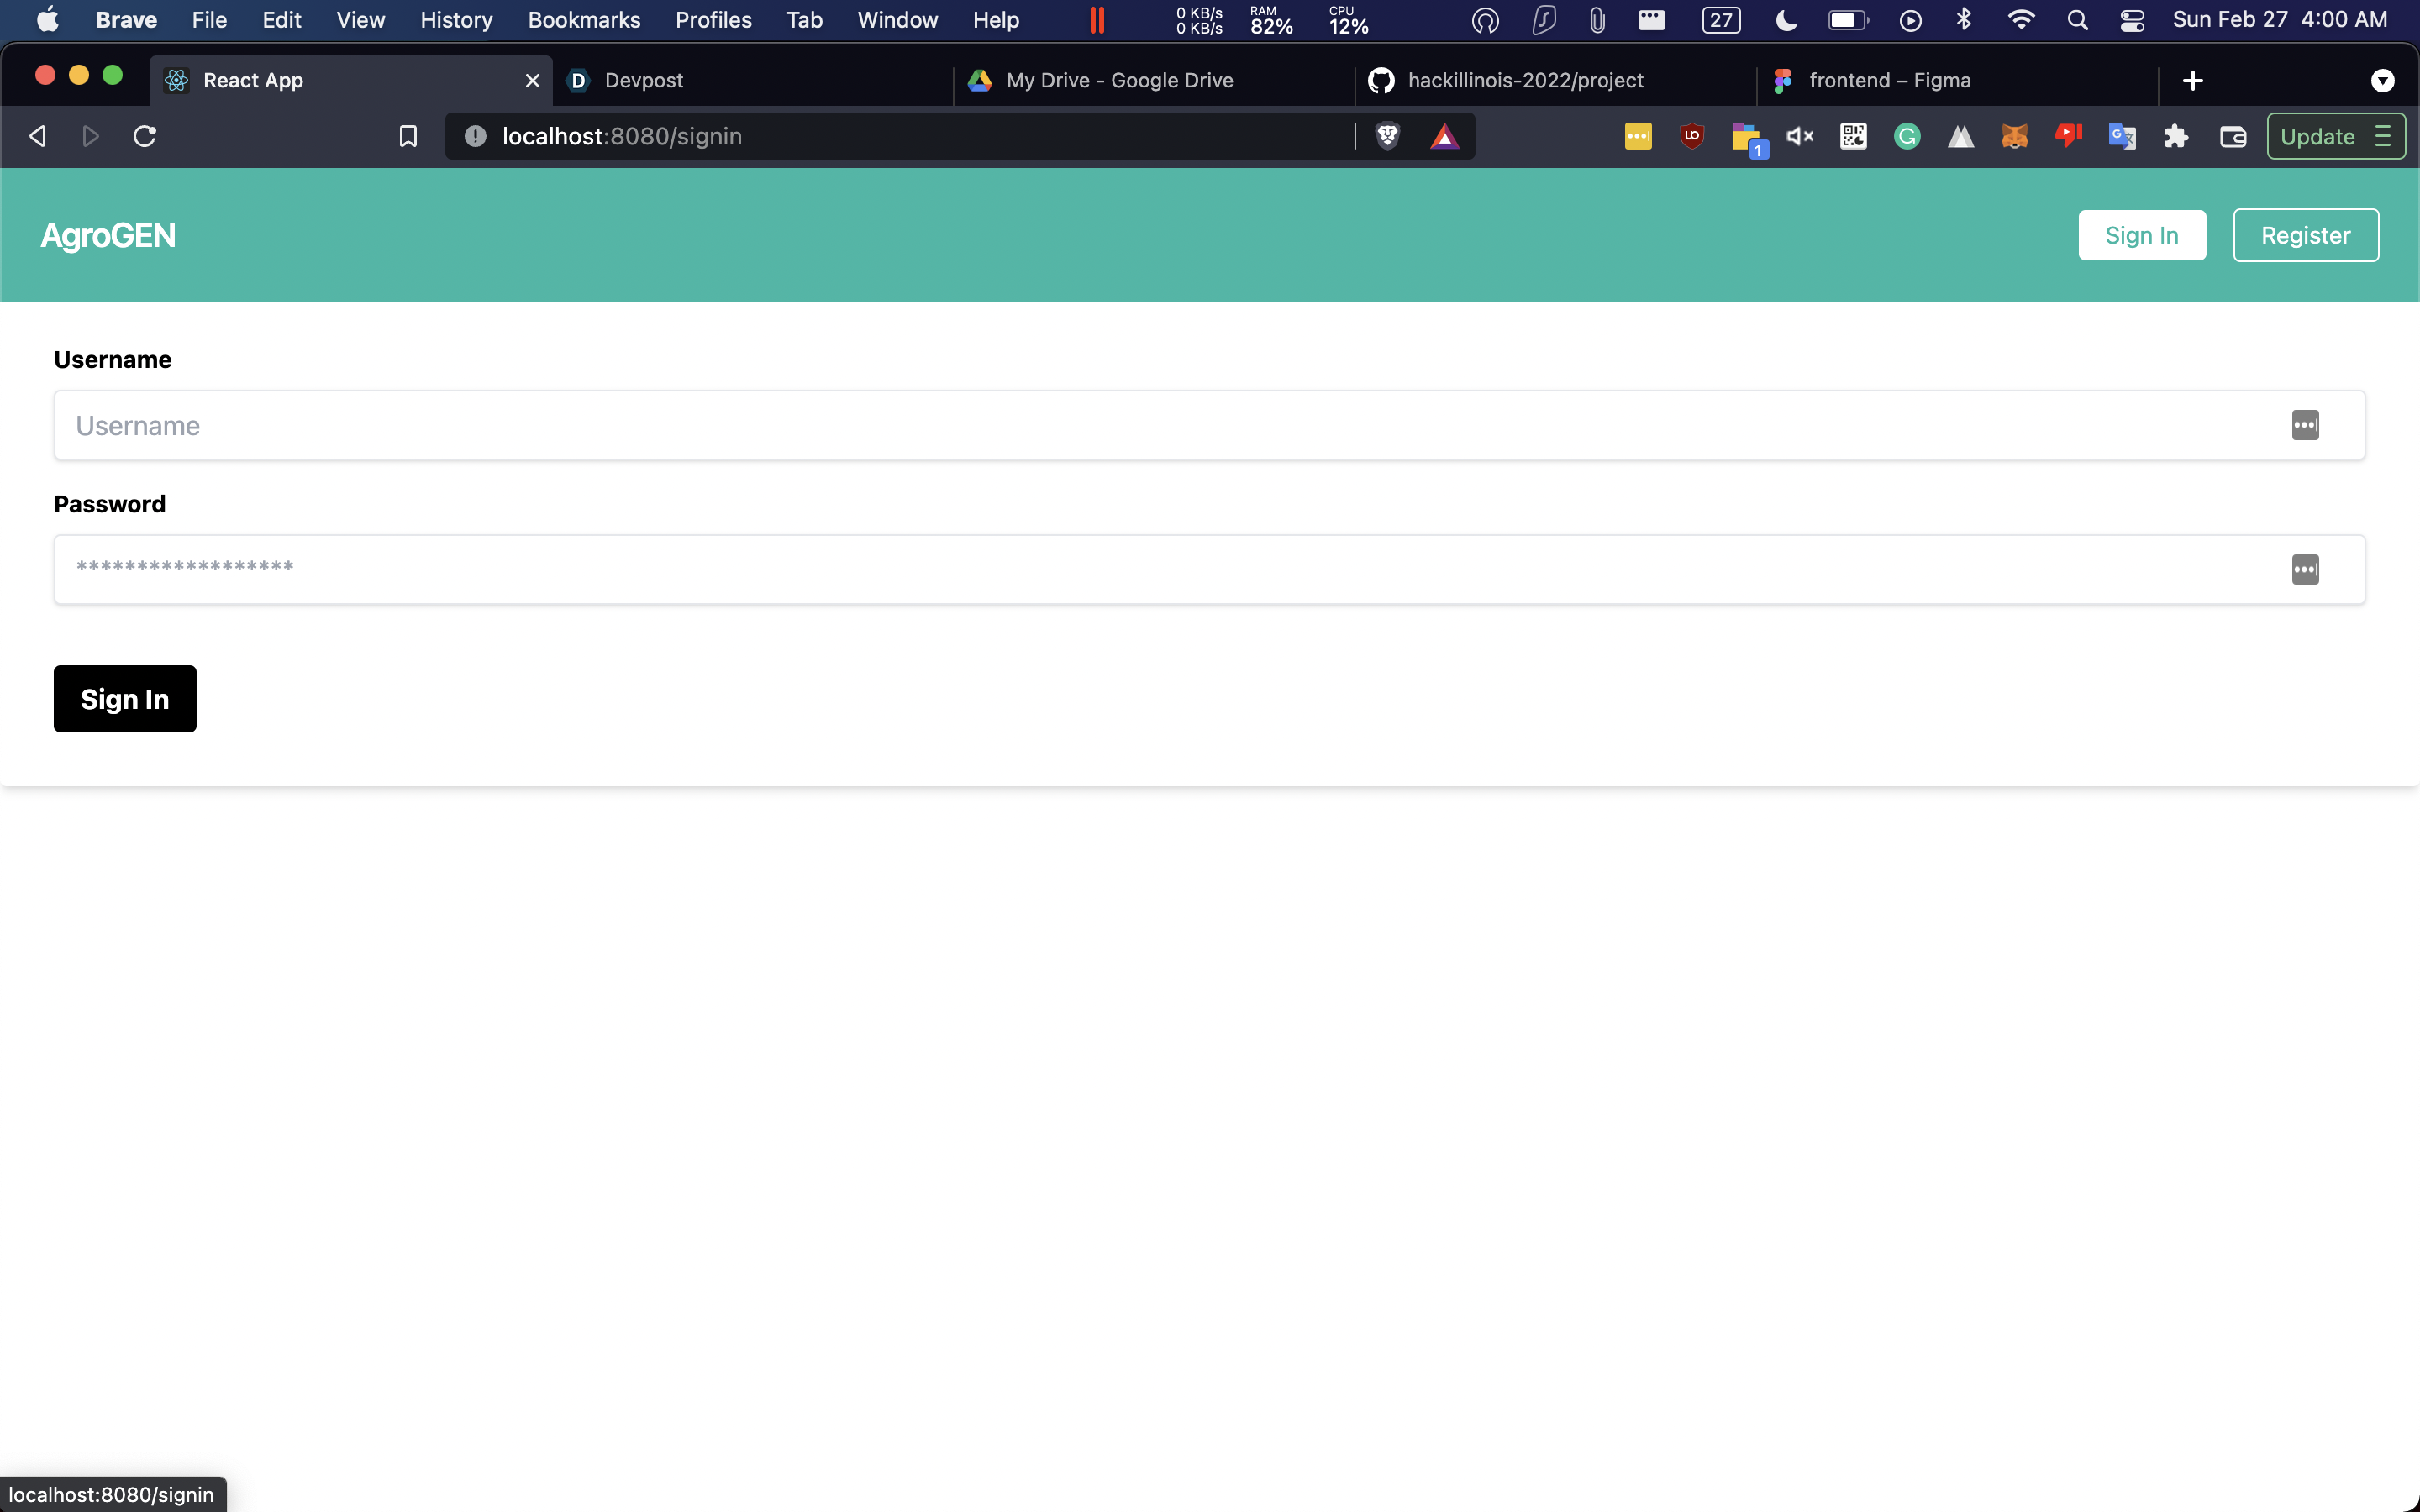The height and width of the screenshot is (1512, 2420).
Task: Open the Brave Wallet icon
Action: click(2233, 136)
